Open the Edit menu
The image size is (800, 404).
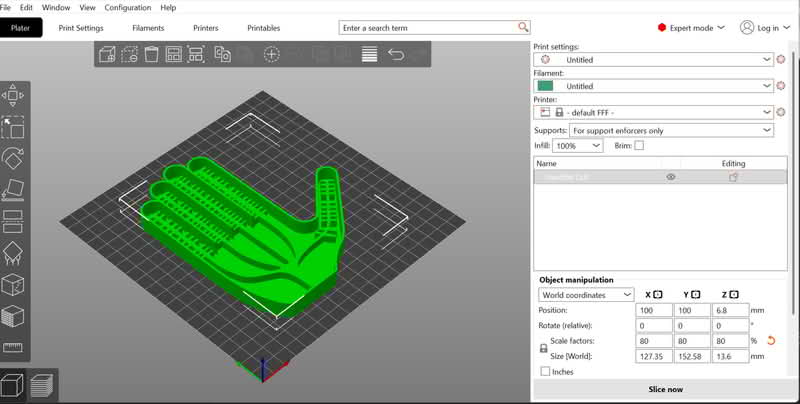(26, 8)
